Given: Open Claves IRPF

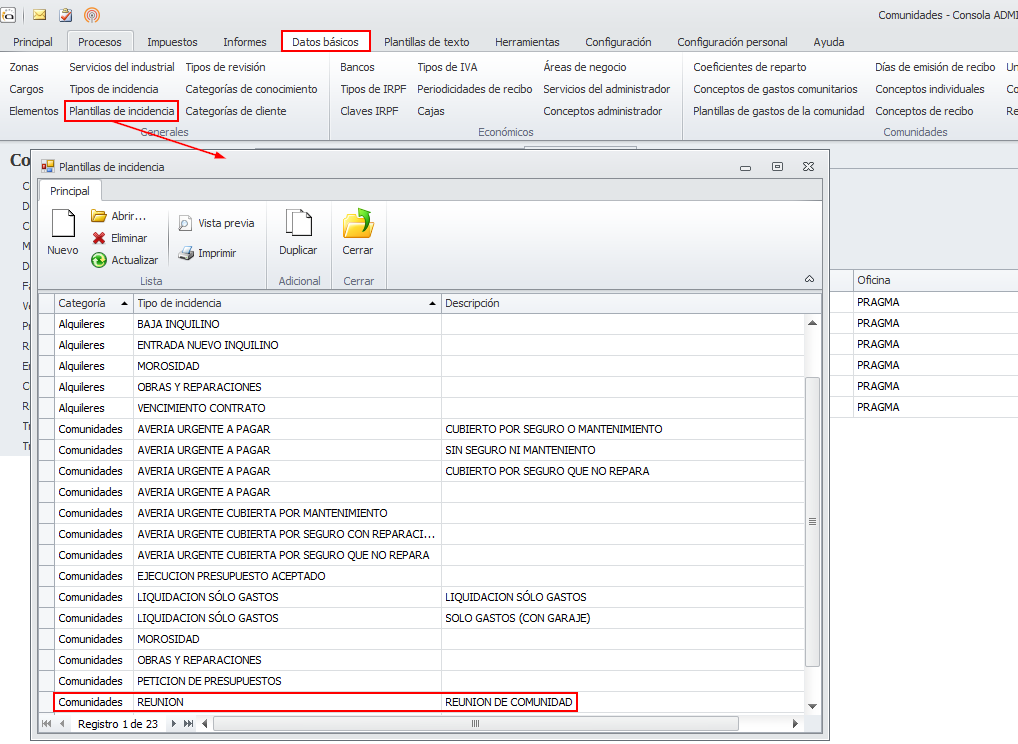Looking at the screenshot, I should coord(369,111).
